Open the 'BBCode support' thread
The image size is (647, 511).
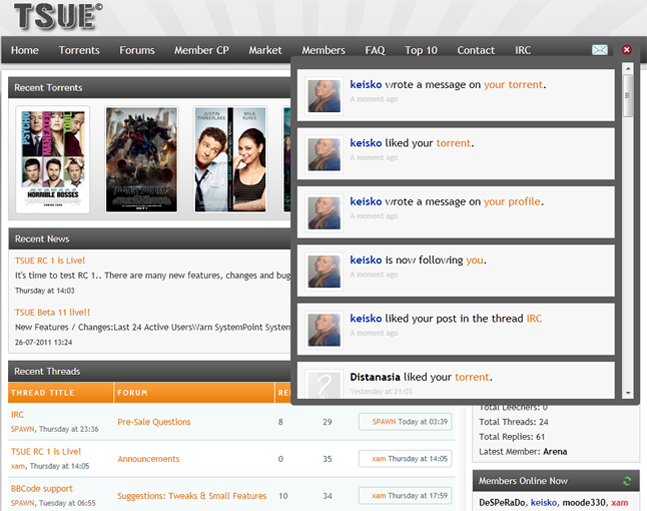click(42, 489)
